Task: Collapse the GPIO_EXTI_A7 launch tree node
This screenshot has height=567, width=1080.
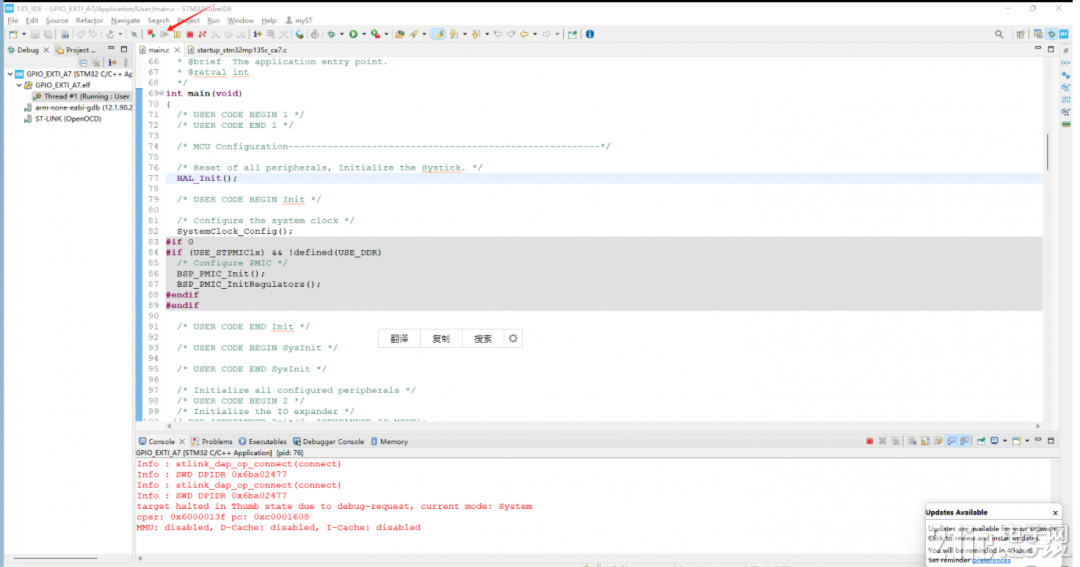Action: pyautogui.click(x=10, y=74)
